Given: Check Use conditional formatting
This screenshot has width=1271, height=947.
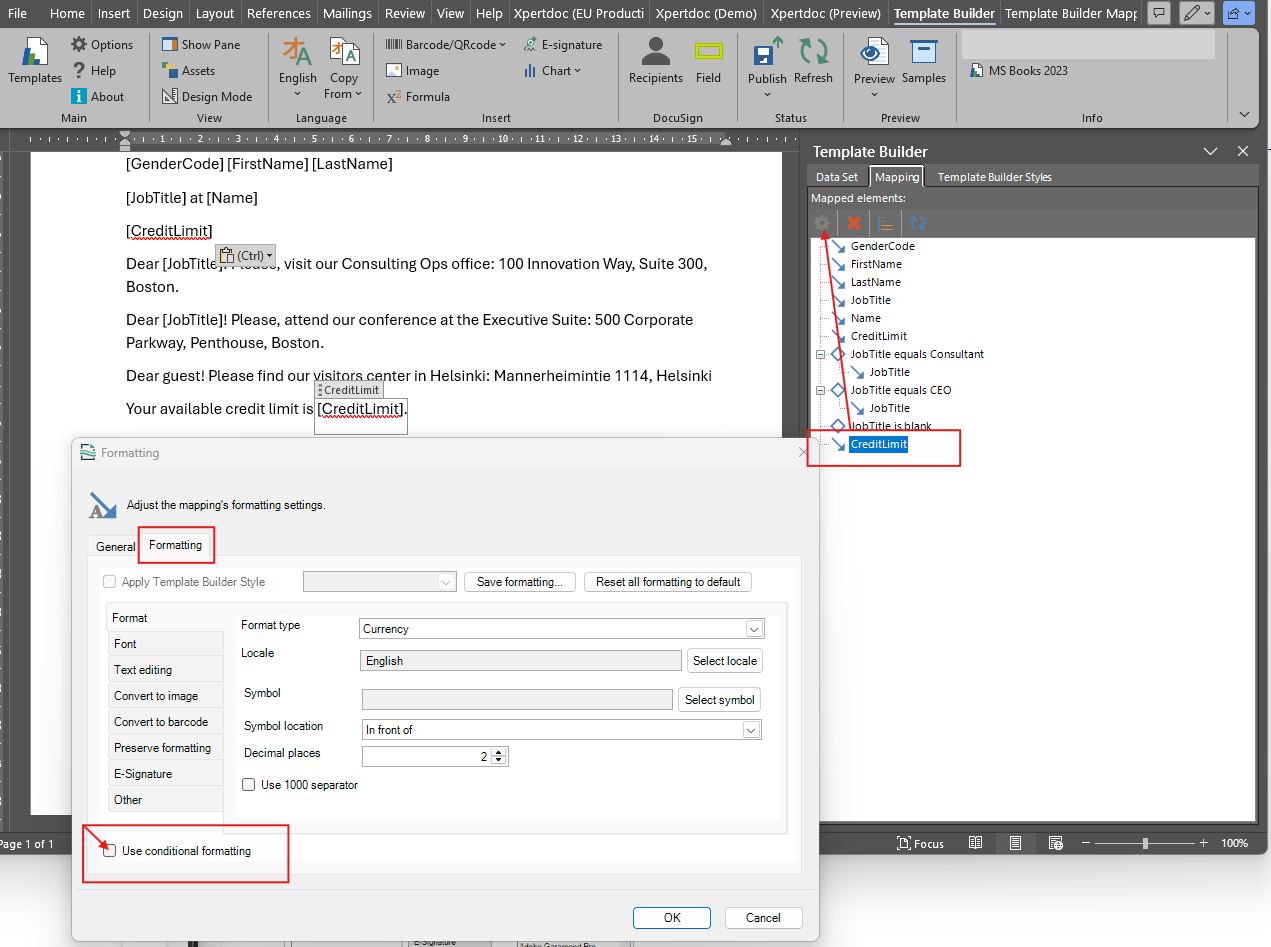Looking at the screenshot, I should (x=109, y=851).
